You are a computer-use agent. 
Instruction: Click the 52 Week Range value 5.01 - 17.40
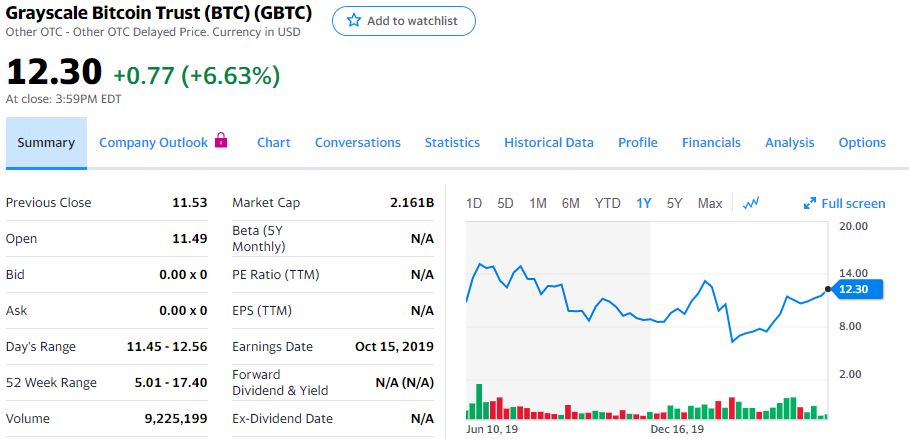point(171,383)
